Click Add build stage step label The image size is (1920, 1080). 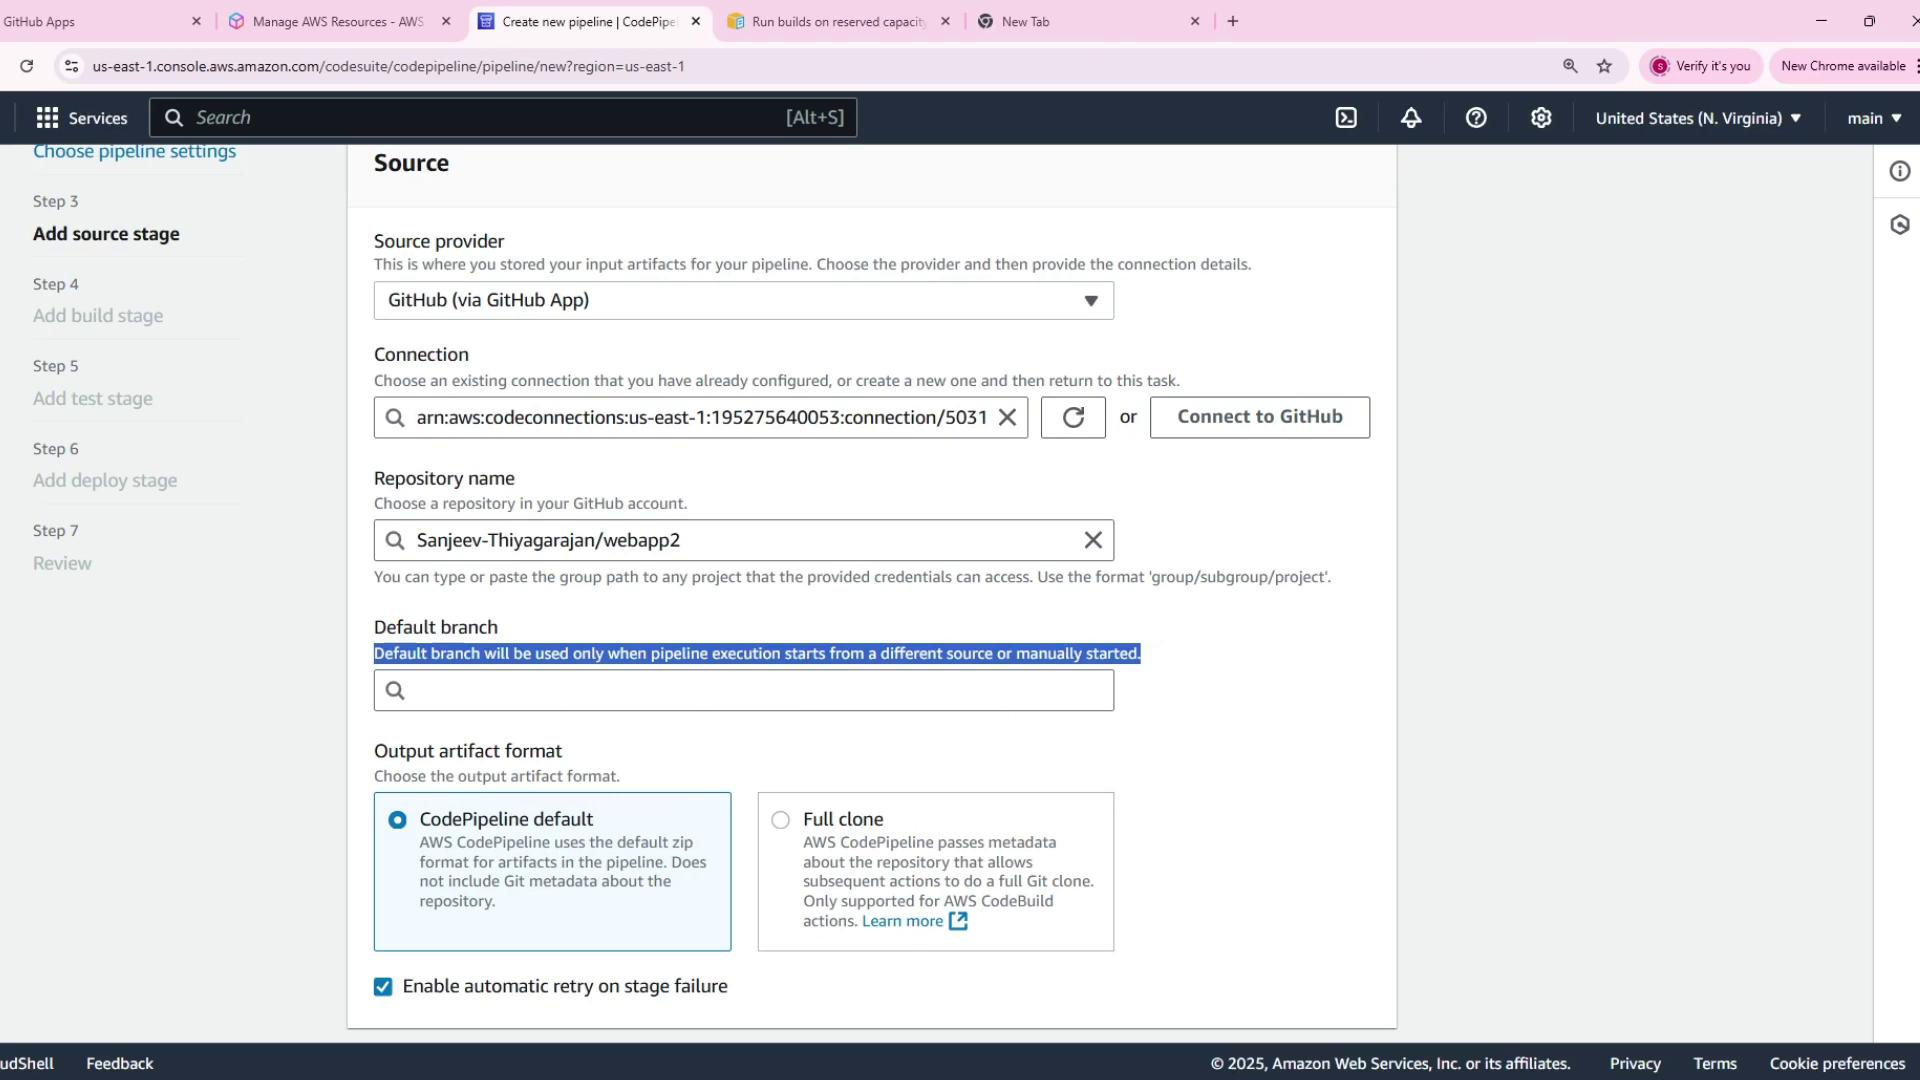[x=98, y=316]
